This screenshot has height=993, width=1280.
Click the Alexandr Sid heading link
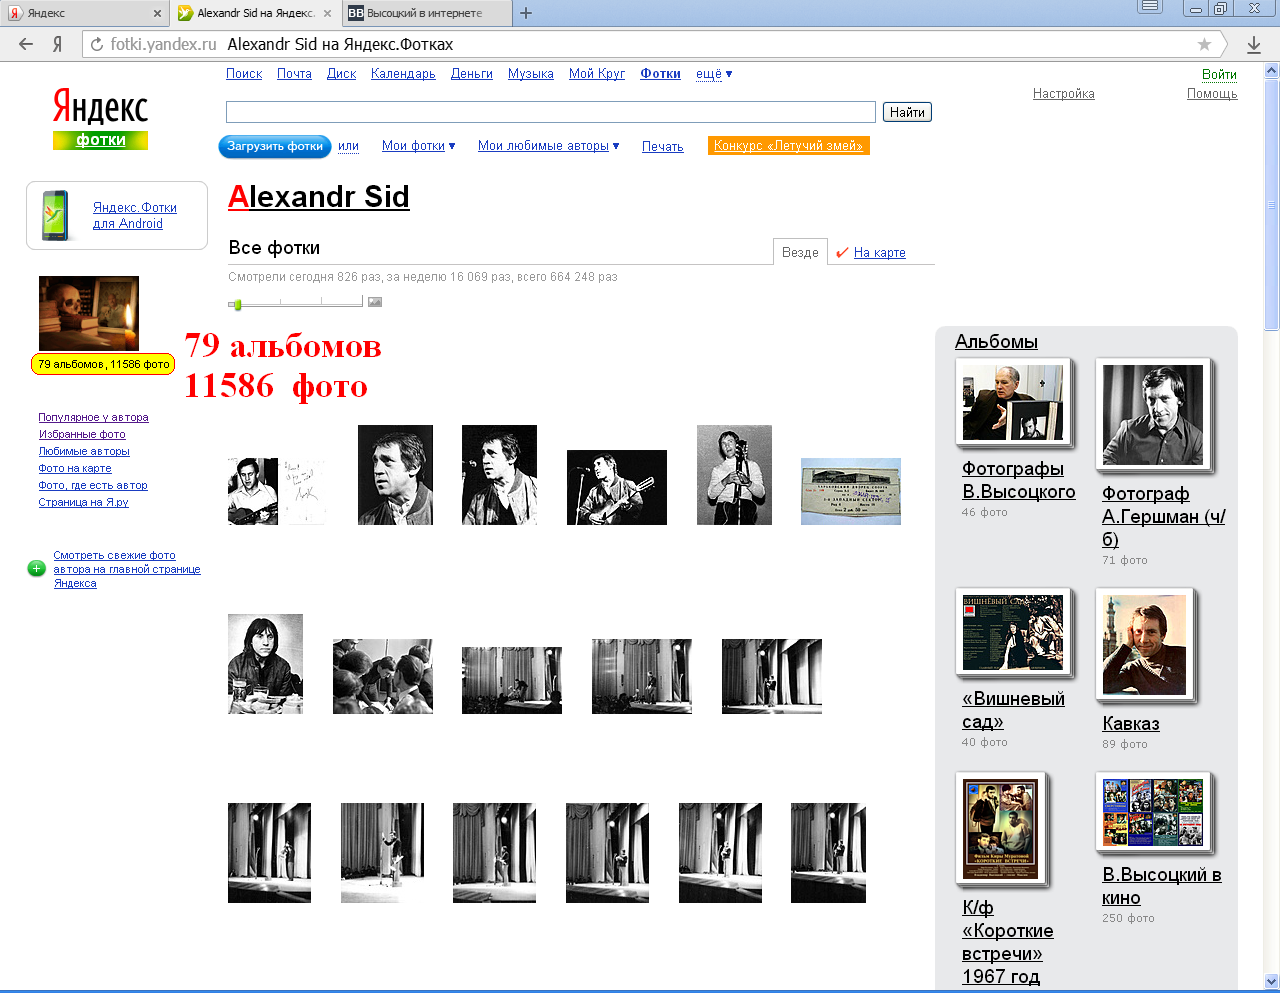coord(319,196)
